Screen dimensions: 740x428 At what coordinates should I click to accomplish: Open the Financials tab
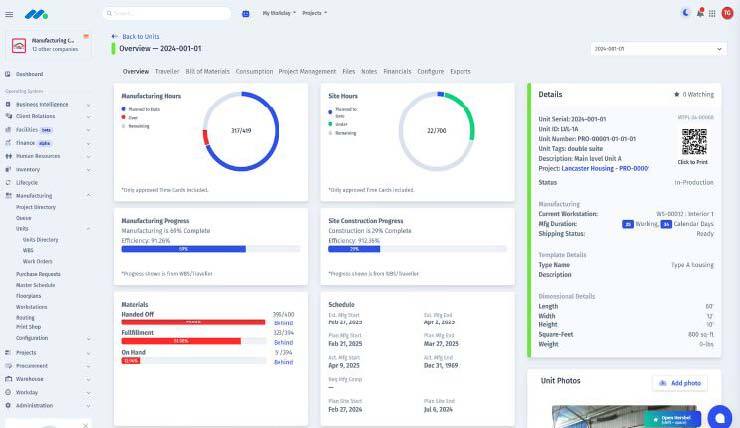point(397,72)
